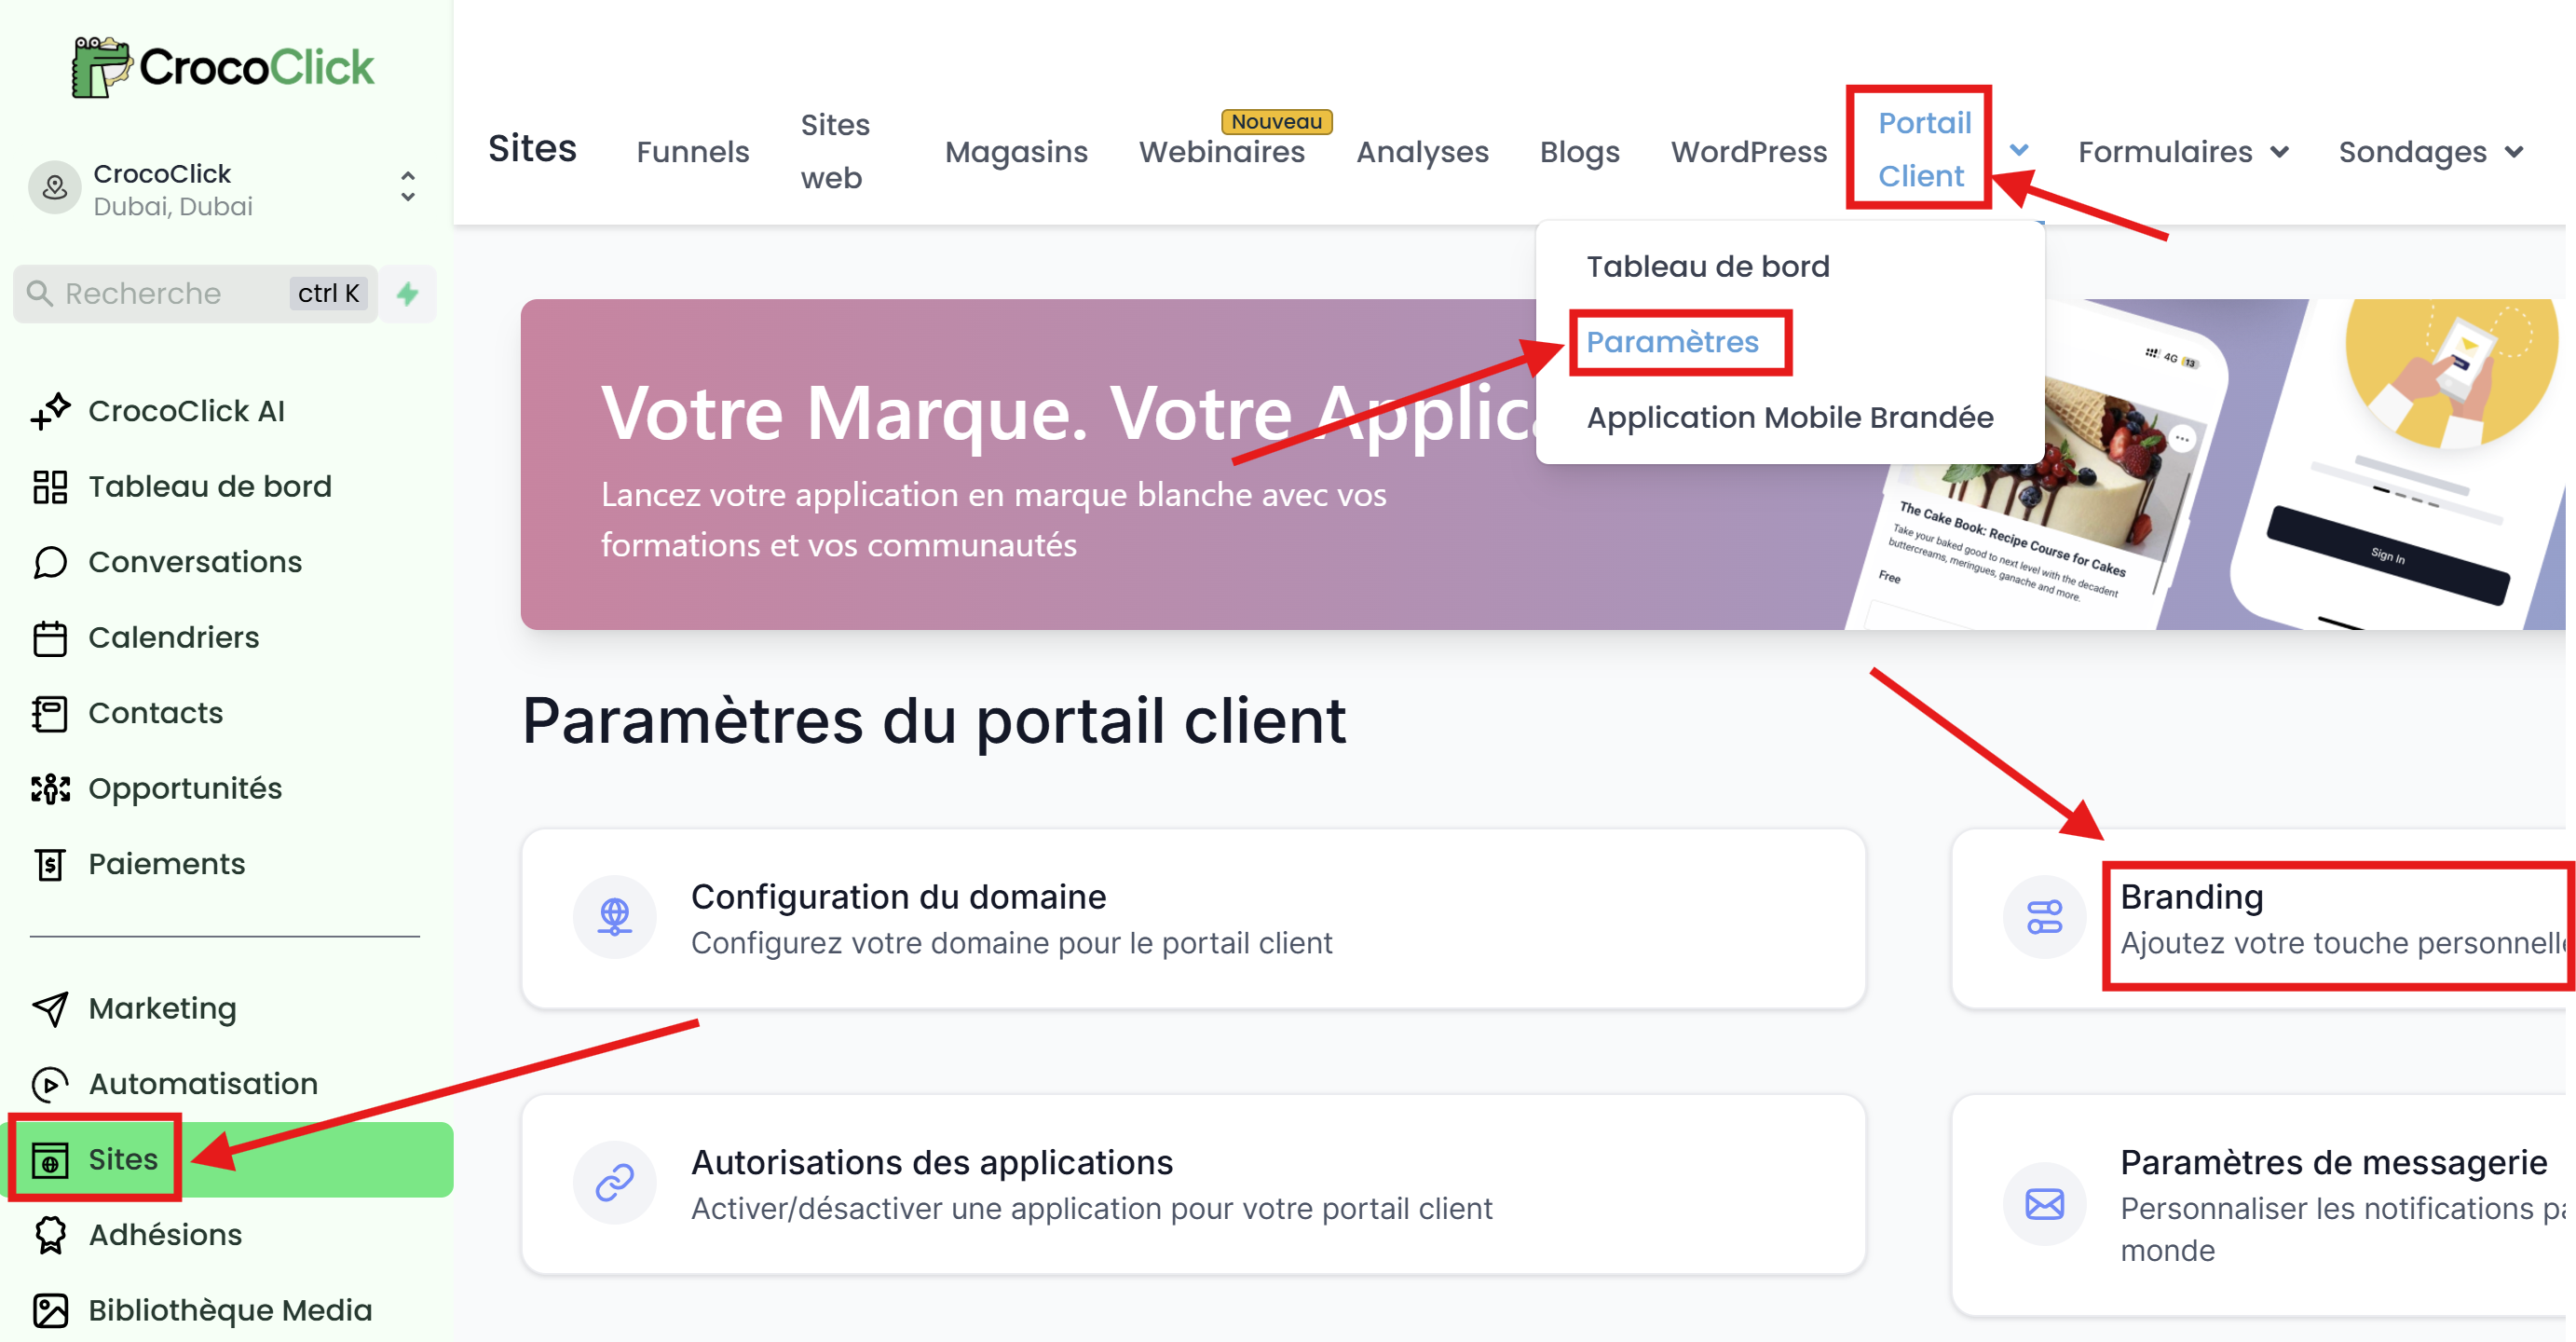Click the Sites heading in top navigation
2576x1342 pixels.
532,148
